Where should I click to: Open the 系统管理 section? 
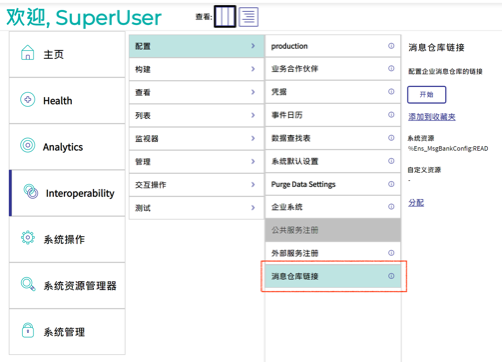click(x=67, y=332)
